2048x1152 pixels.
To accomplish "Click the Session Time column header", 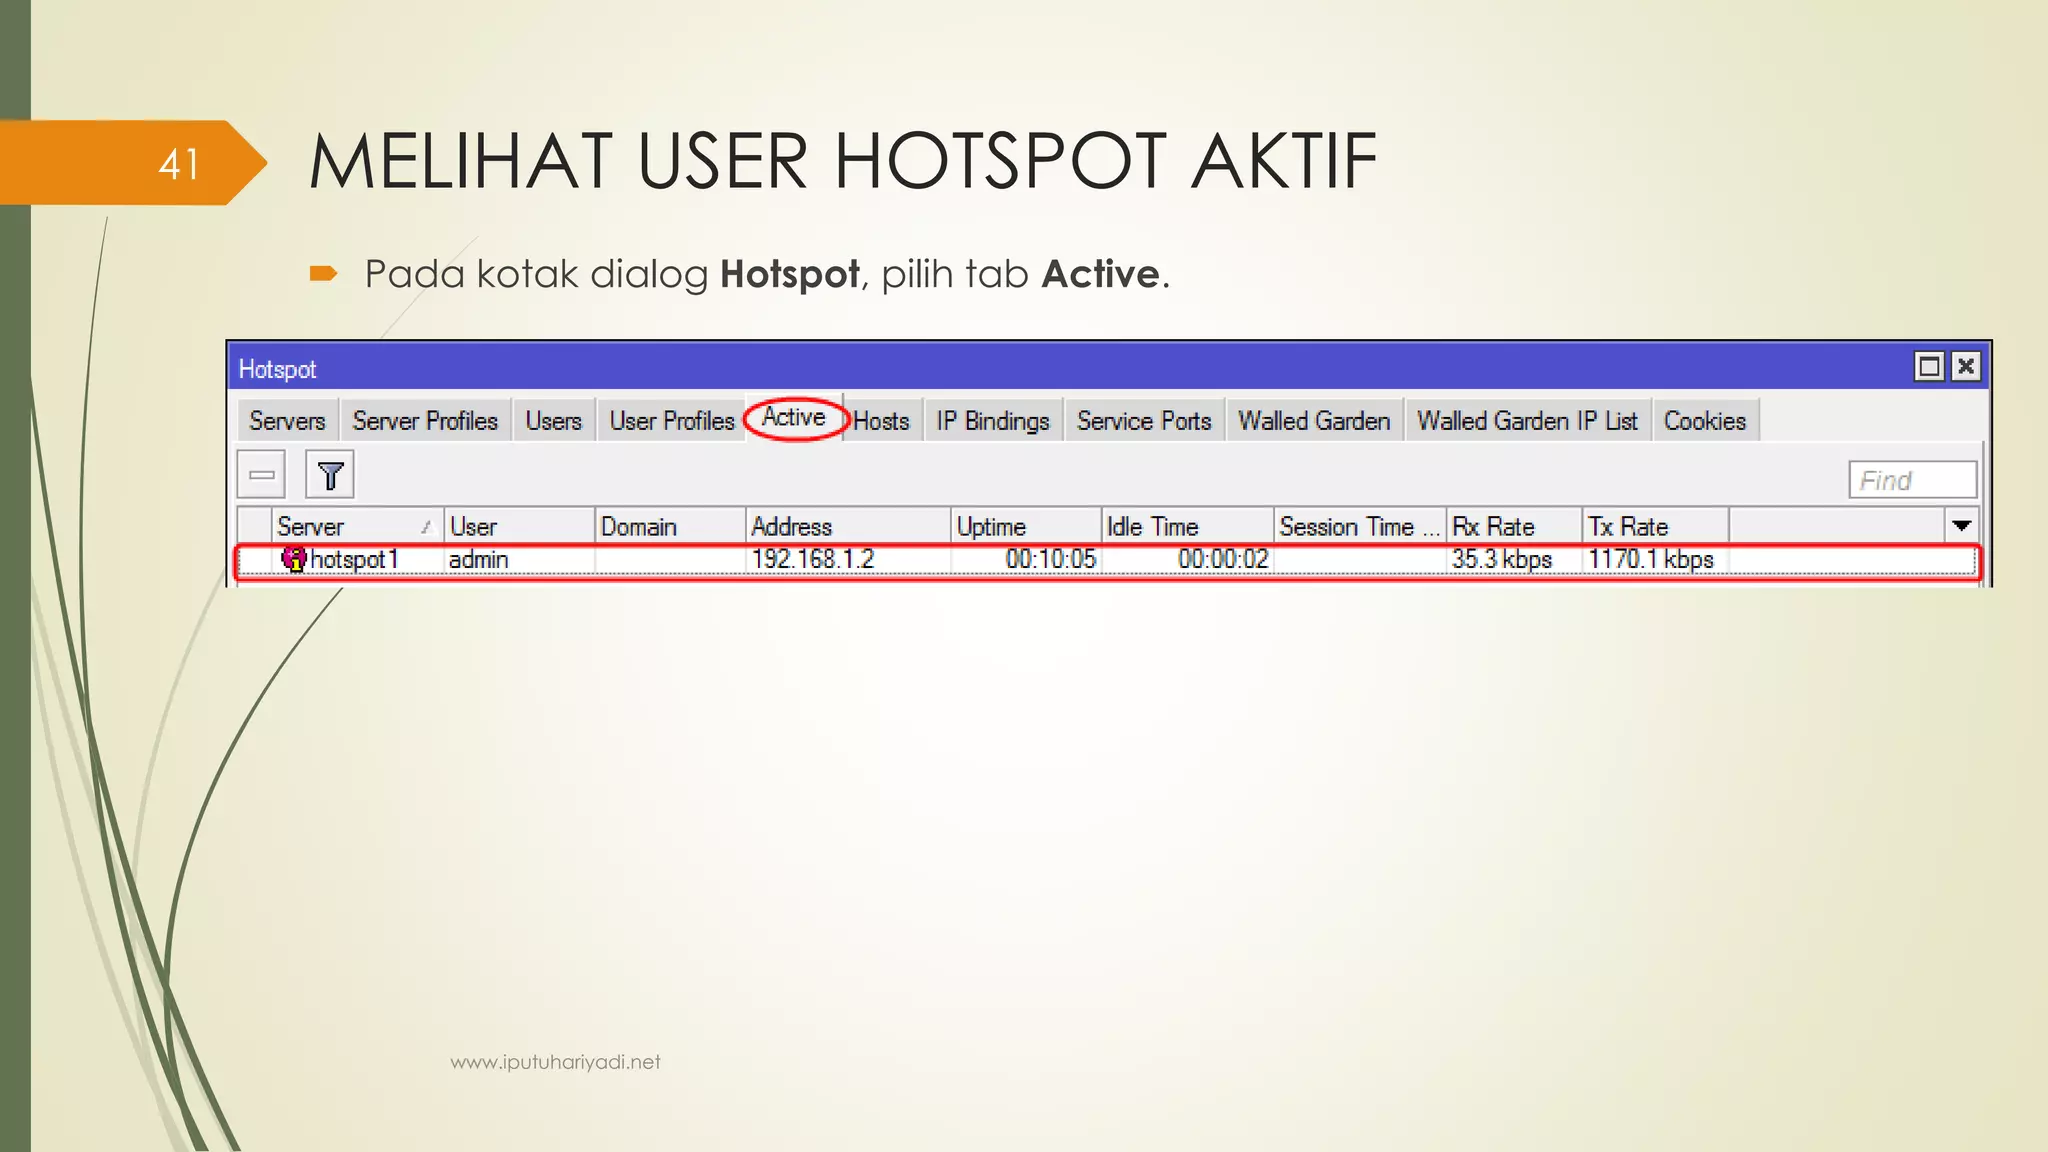I will click(x=1360, y=526).
